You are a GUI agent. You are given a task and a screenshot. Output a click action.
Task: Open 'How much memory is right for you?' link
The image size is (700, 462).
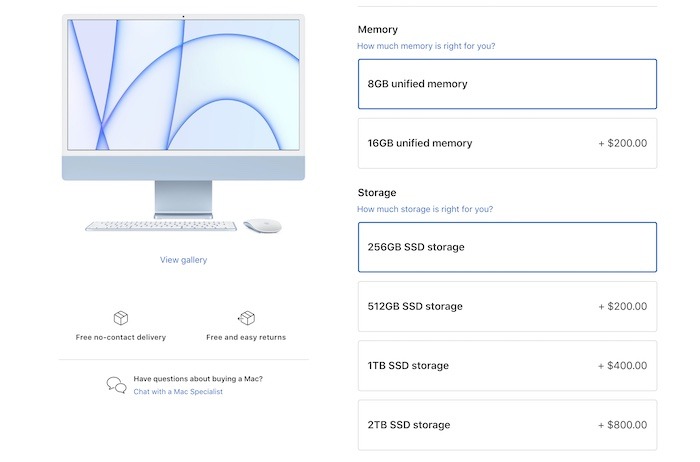426,46
